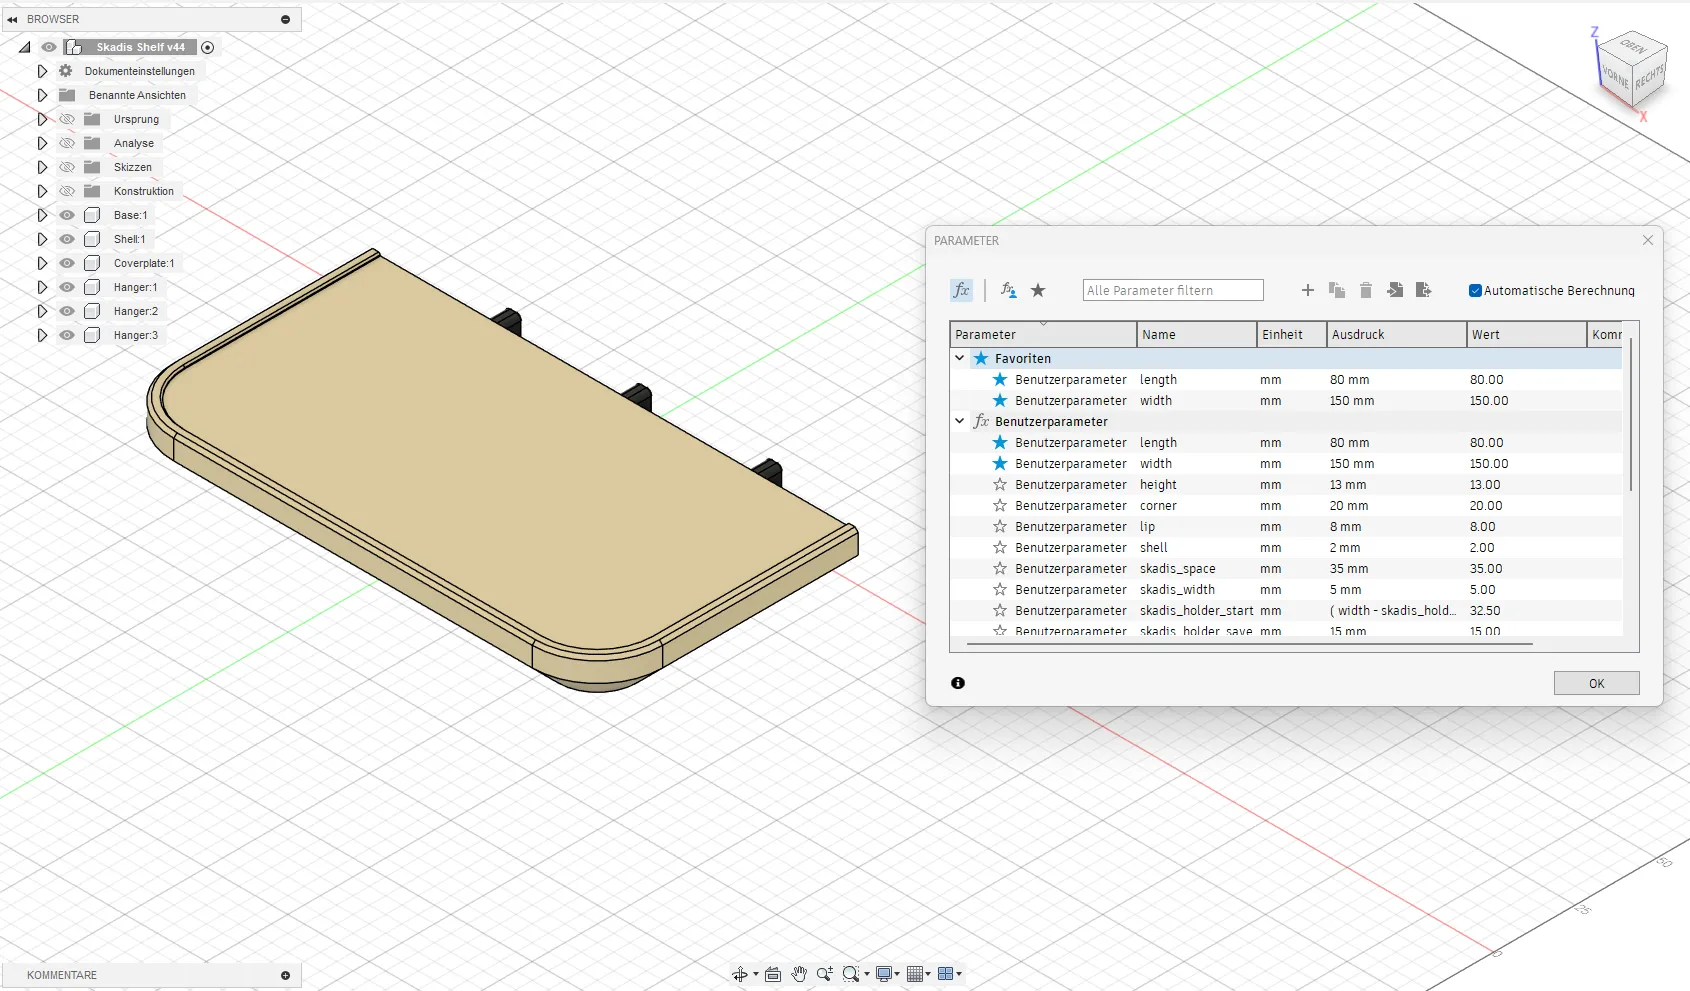Click the info icon in the Parameter dialog

coord(957,683)
